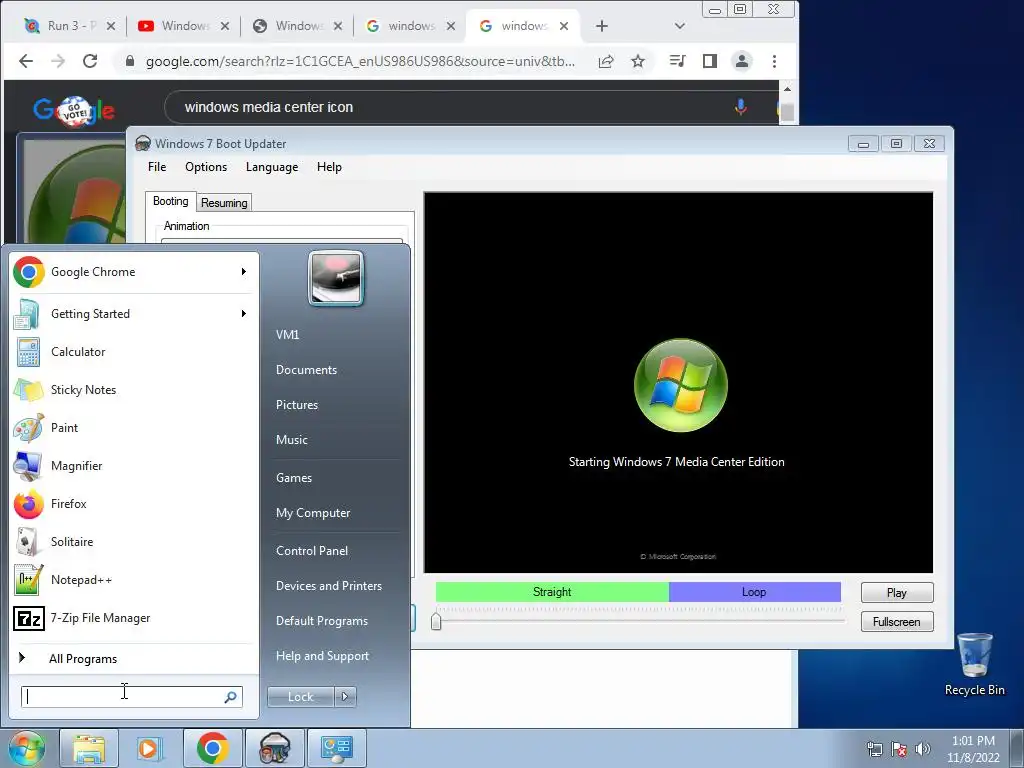Open 7-Zip File Manager
The height and width of the screenshot is (768, 1024).
click(134, 618)
